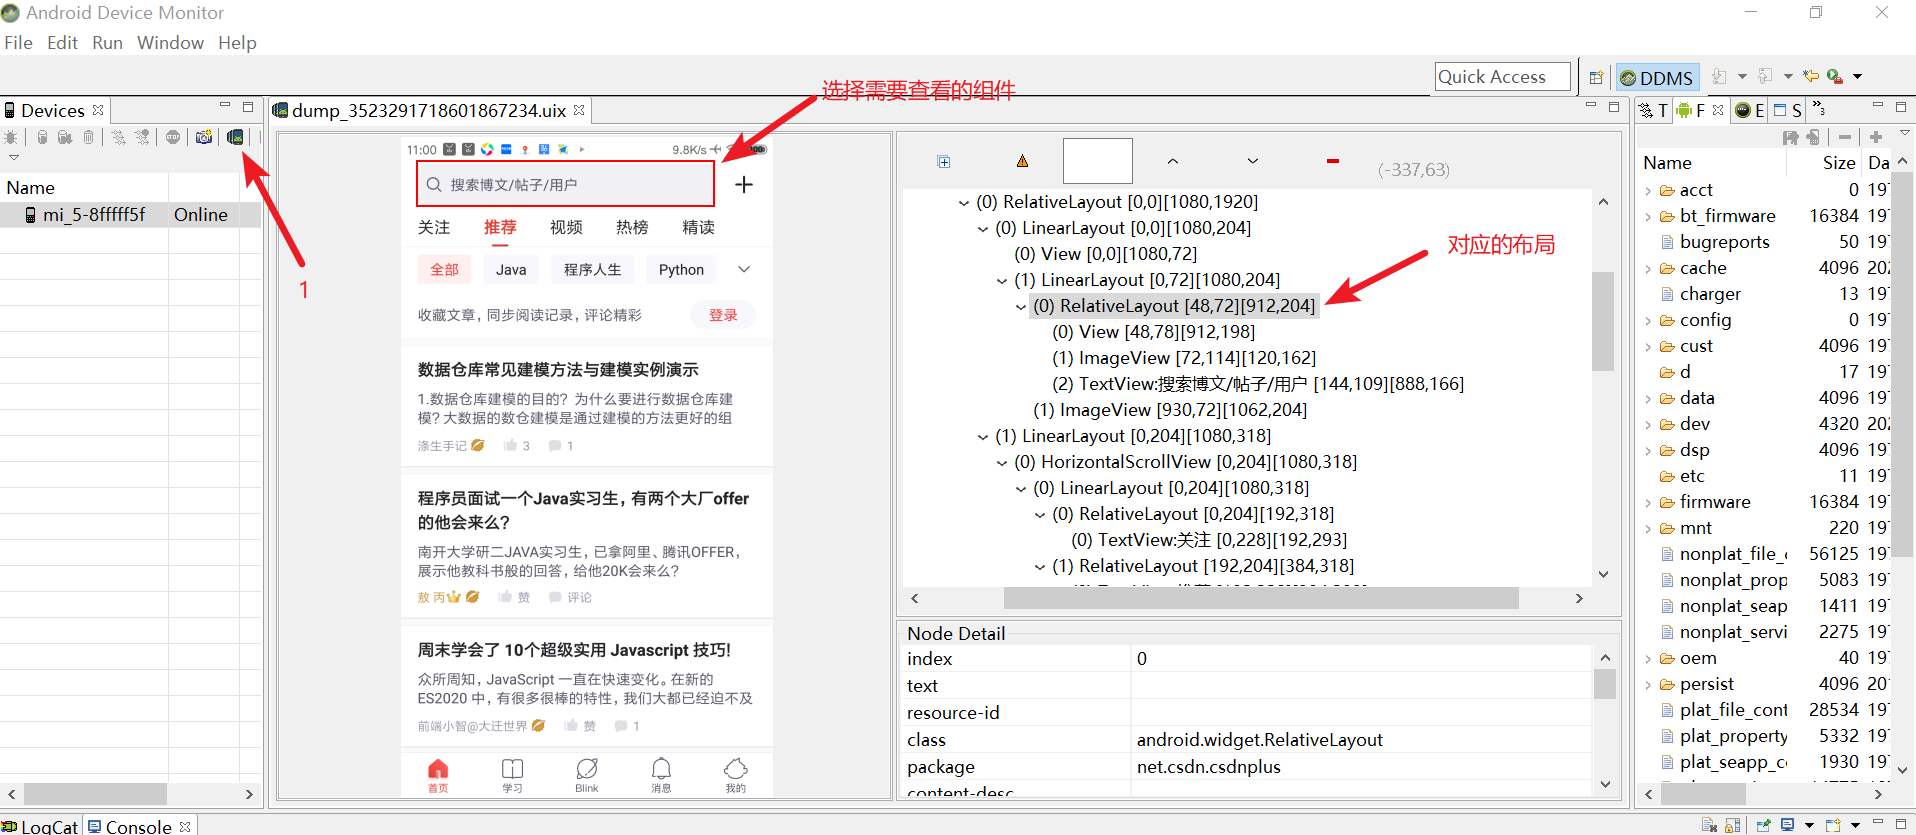The image size is (1916, 835).
Task: Open the File menu
Action: [x=18, y=43]
